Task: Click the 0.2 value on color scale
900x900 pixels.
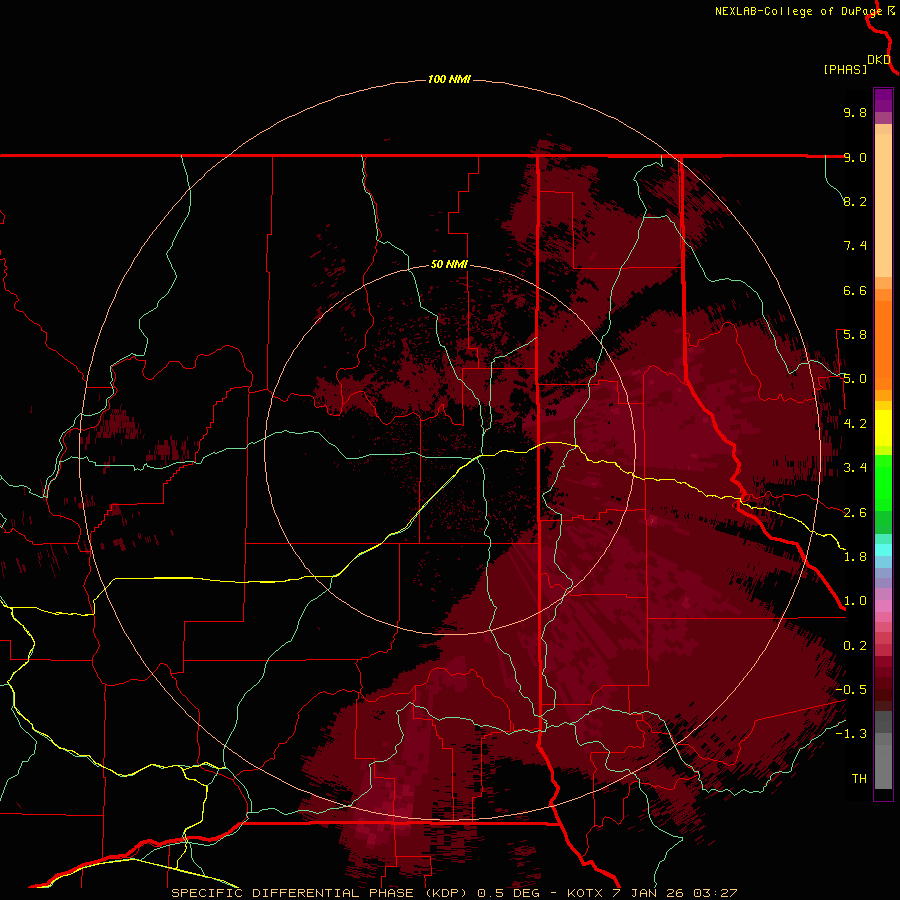Action: point(855,646)
